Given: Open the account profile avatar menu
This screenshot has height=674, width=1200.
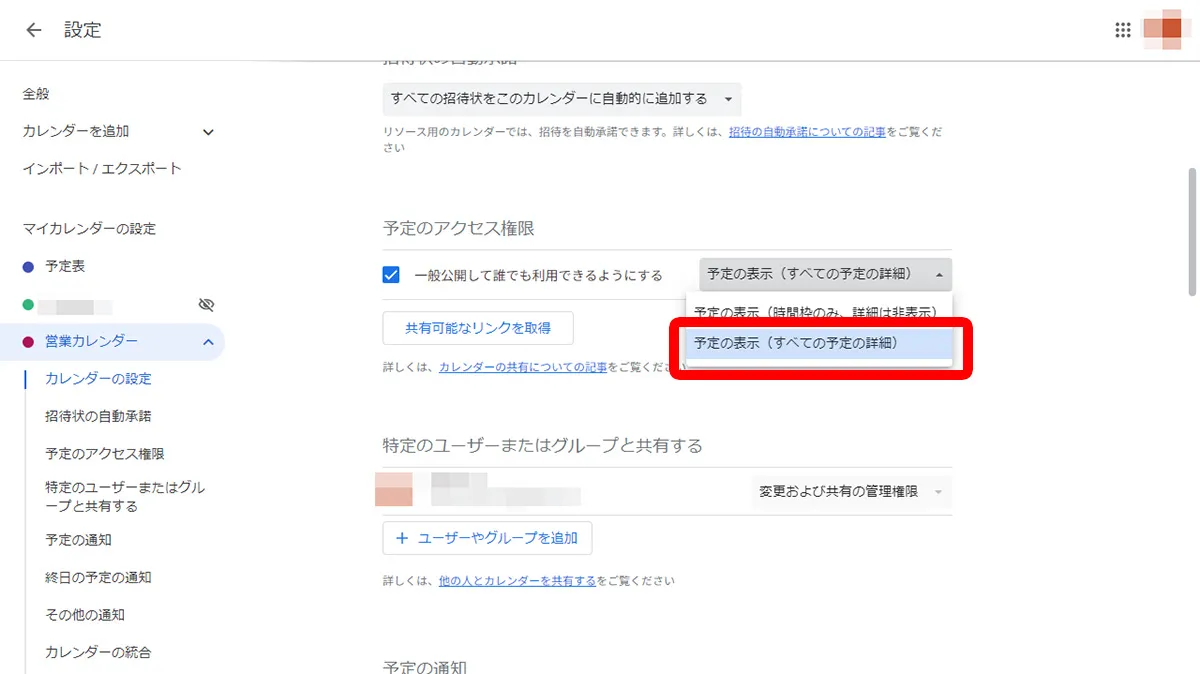Looking at the screenshot, I should pos(1163,30).
